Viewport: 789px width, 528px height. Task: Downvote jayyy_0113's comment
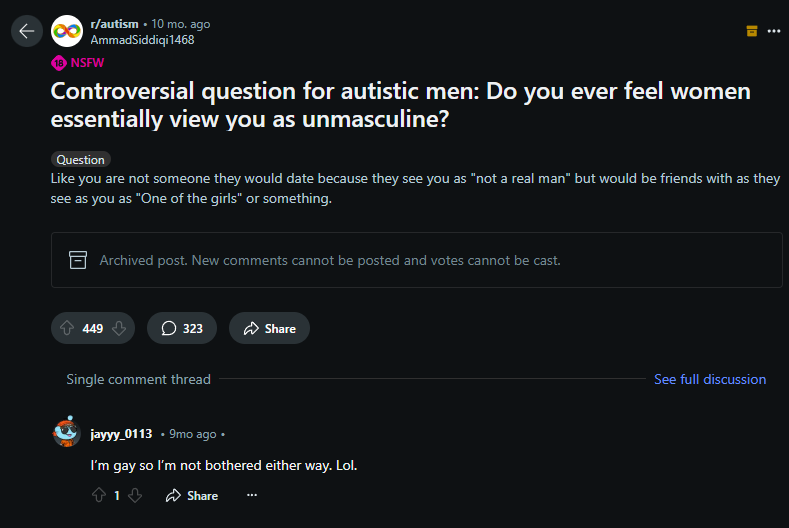[135, 495]
